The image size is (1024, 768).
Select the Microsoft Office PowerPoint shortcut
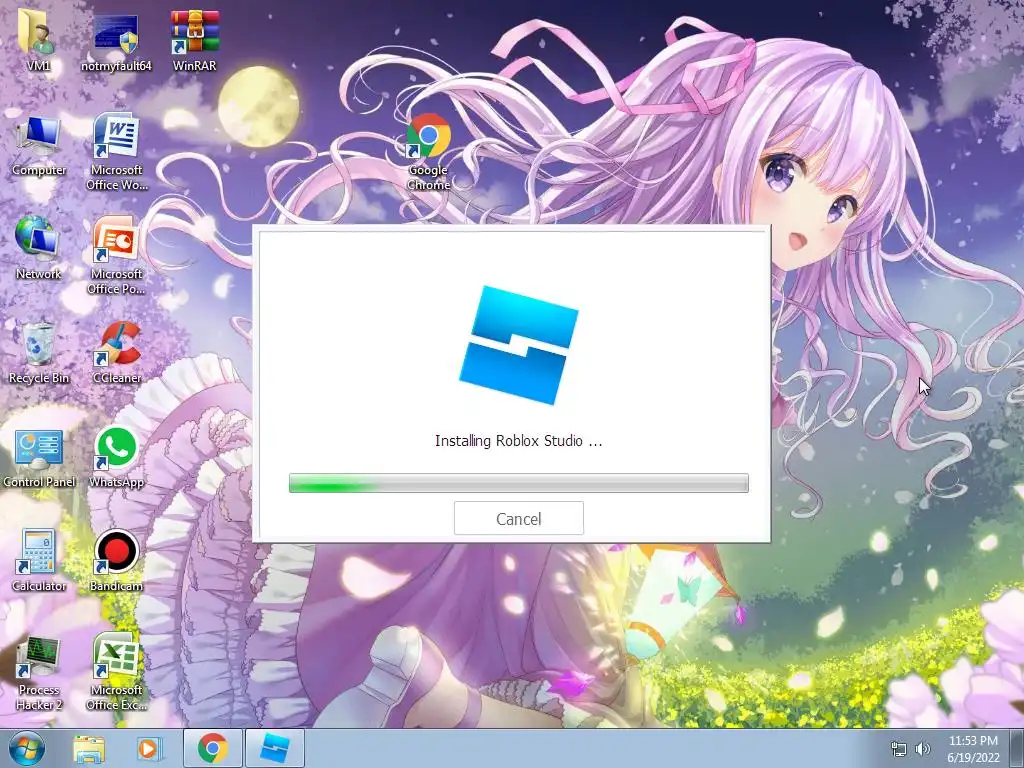(116, 256)
